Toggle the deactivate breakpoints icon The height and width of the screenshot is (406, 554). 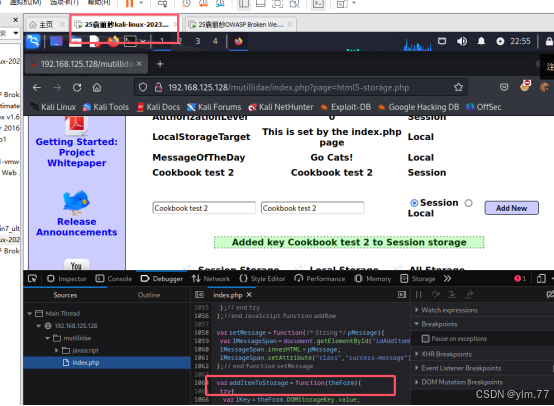coord(550,295)
